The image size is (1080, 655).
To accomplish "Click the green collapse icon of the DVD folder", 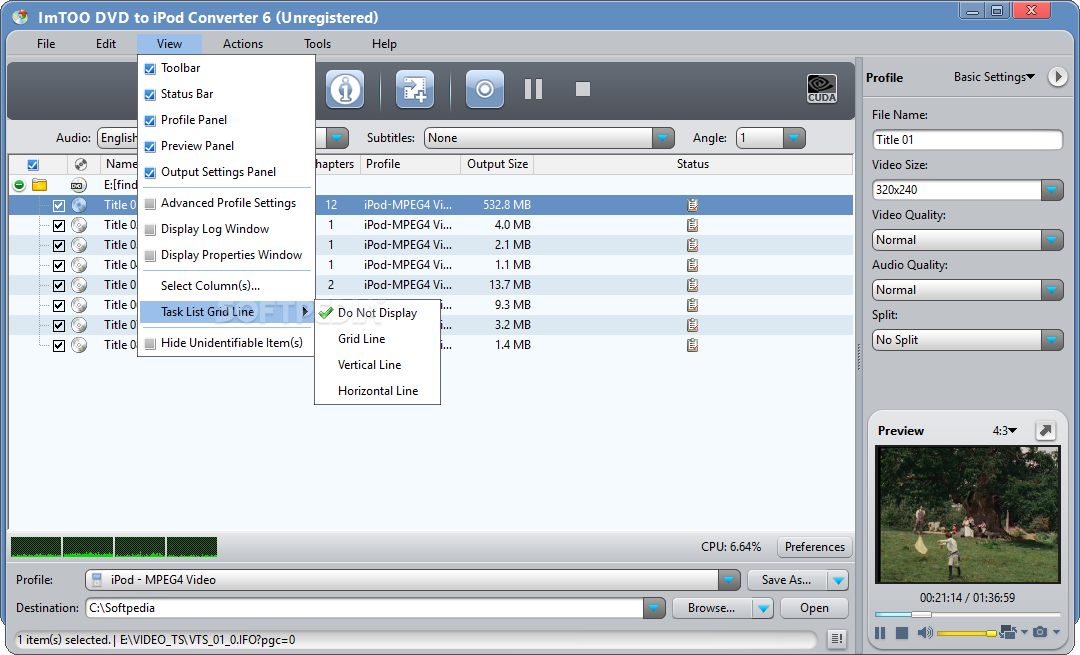I will point(19,185).
